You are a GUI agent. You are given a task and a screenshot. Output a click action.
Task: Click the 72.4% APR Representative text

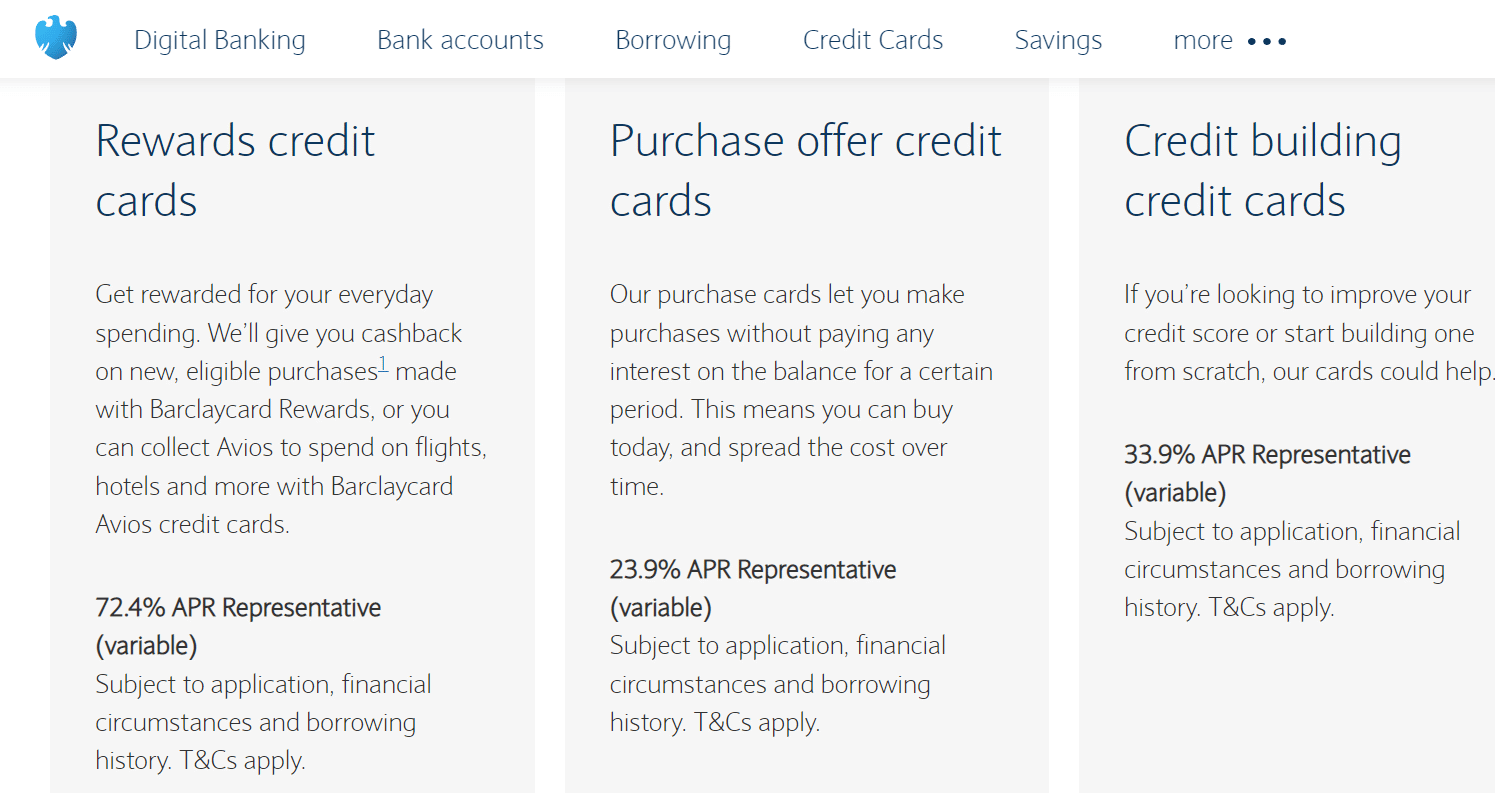pos(238,608)
